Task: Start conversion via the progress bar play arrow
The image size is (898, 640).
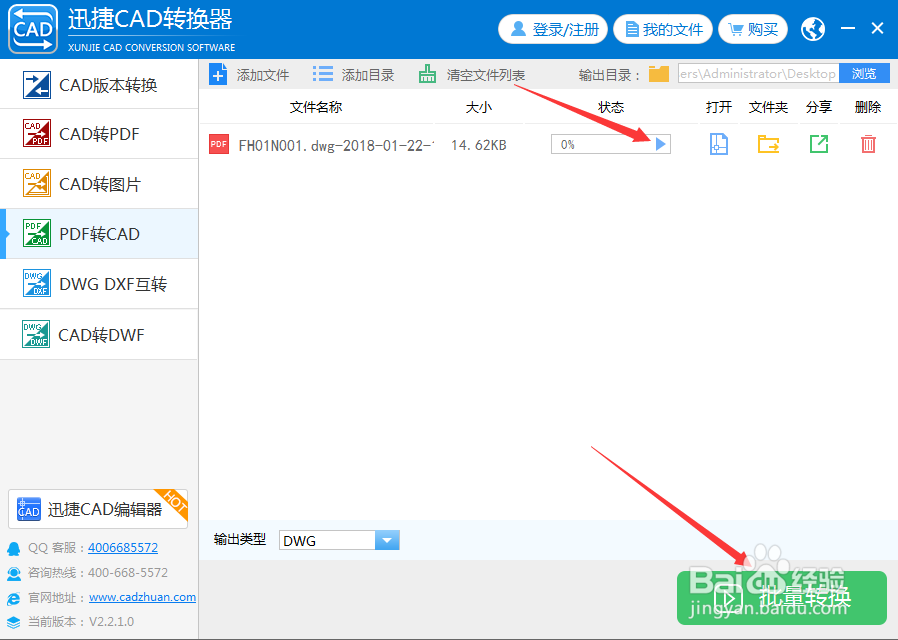Action: pos(660,144)
